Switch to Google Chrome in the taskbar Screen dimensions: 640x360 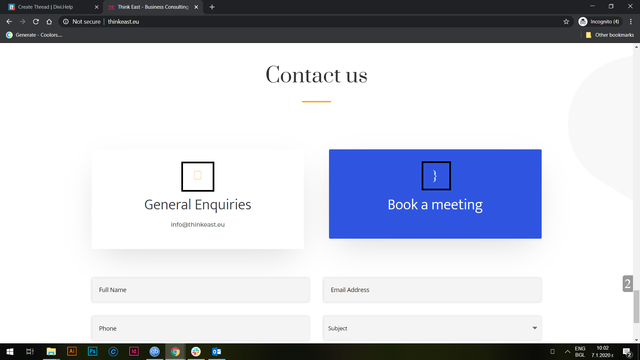[x=175, y=351]
